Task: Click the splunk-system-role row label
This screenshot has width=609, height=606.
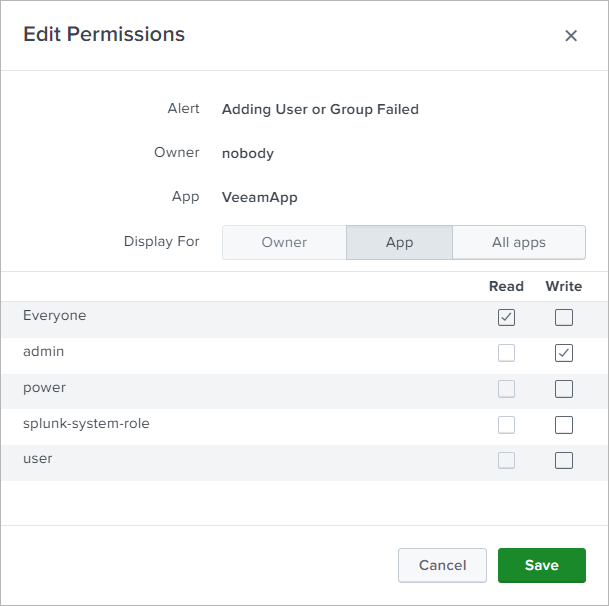Action: (x=86, y=424)
